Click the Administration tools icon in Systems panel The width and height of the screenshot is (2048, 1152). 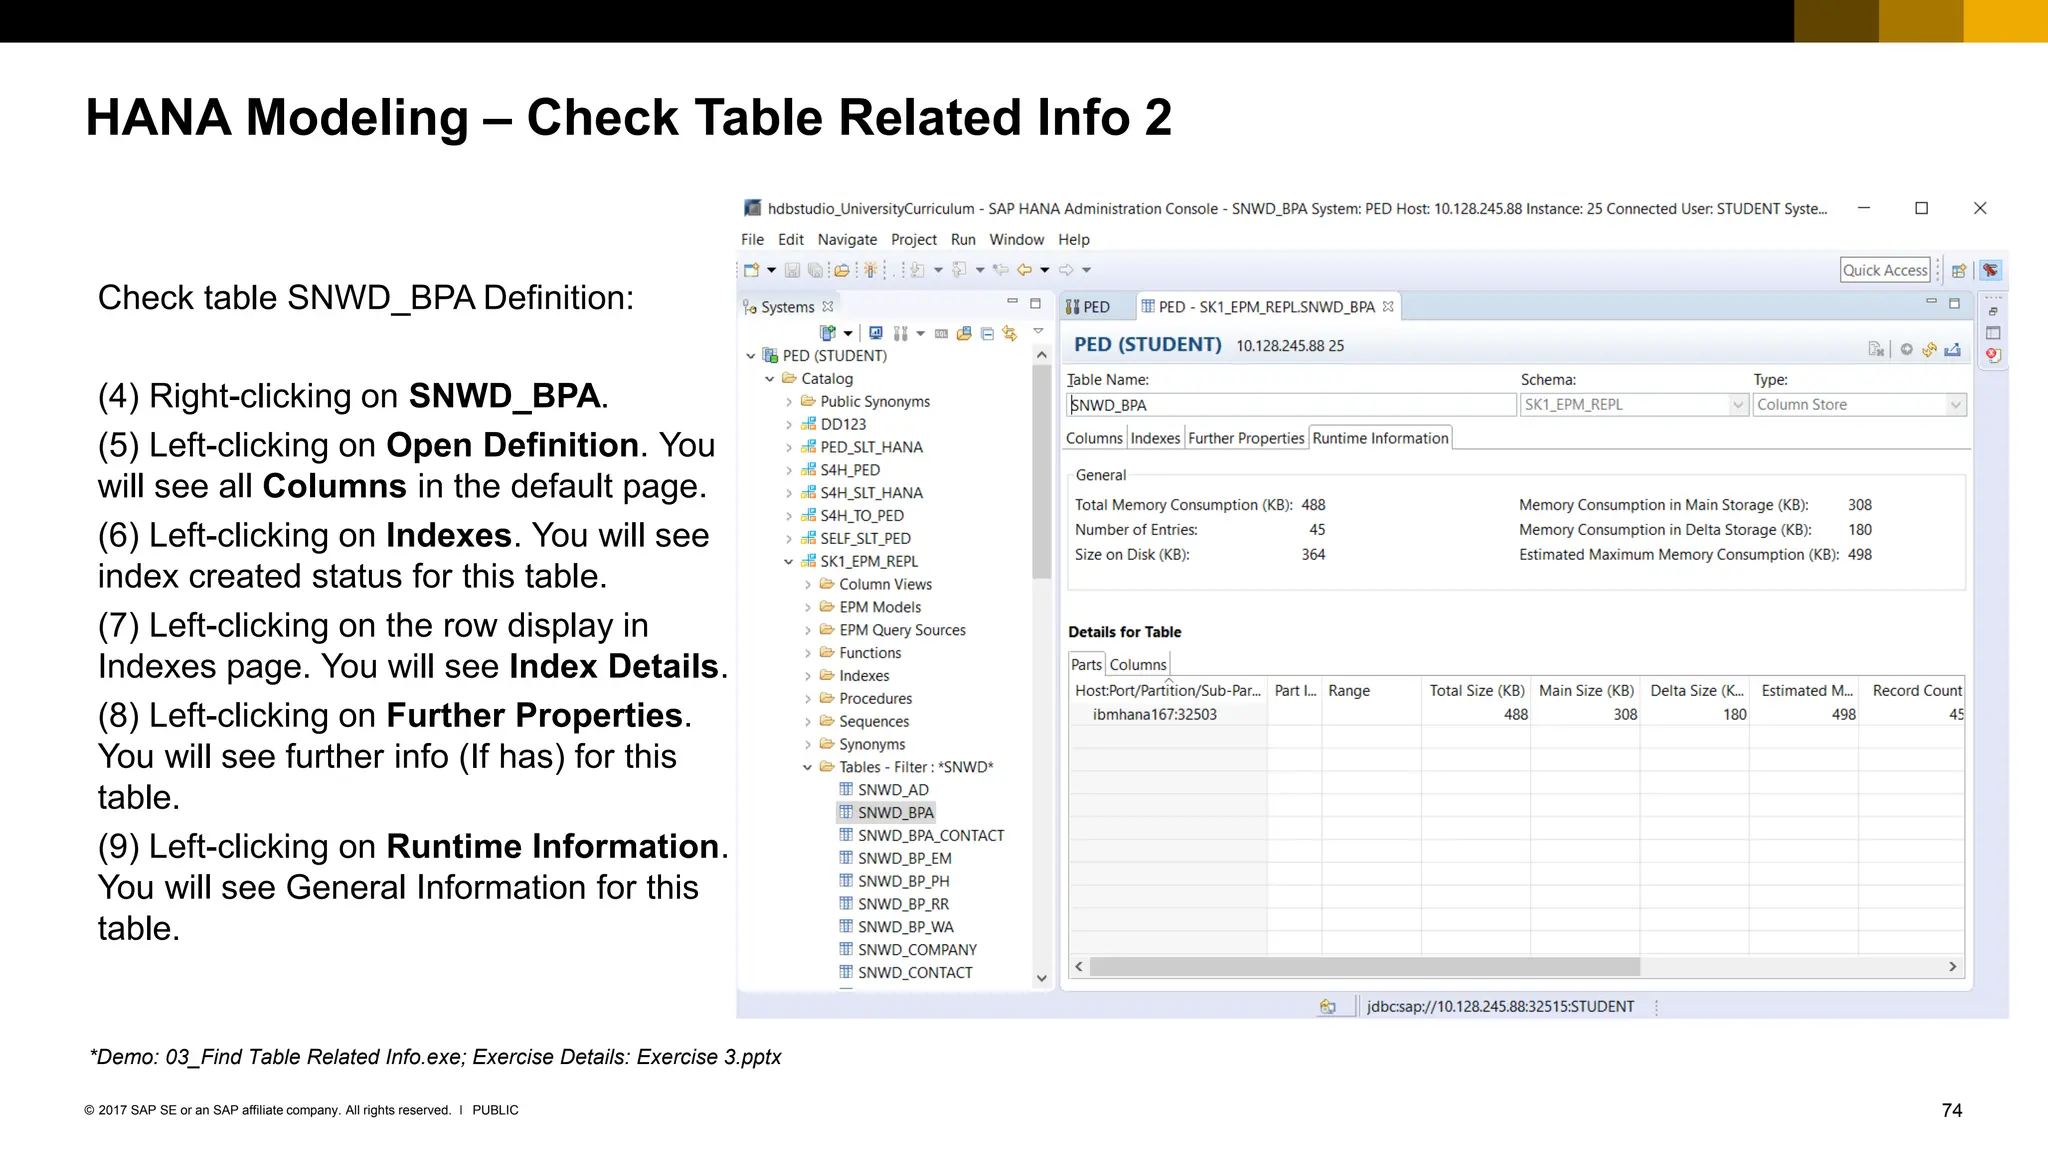pyautogui.click(x=901, y=333)
